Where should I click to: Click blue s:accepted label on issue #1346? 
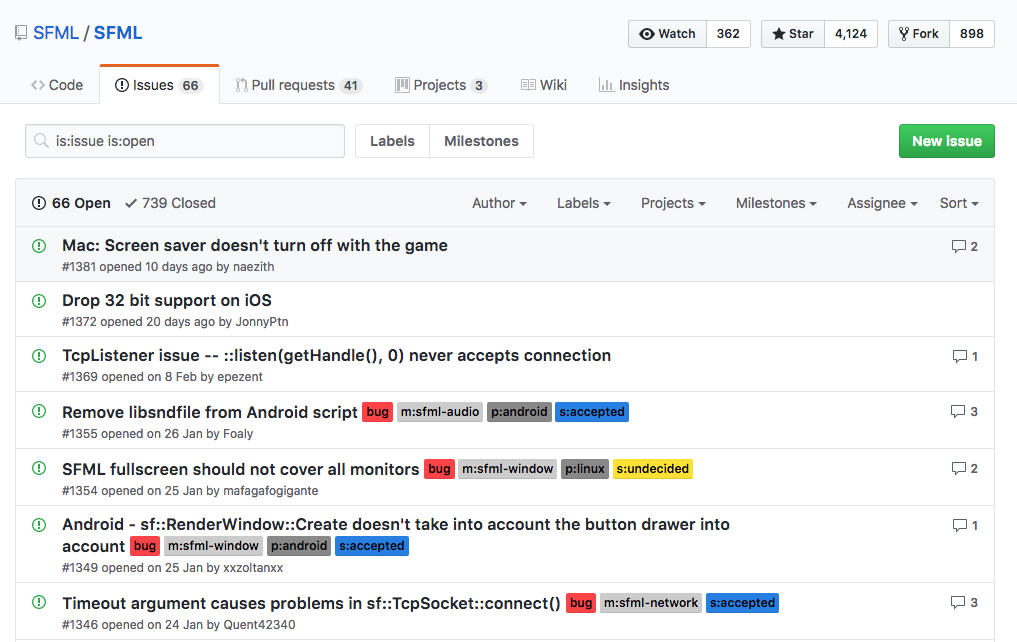[x=742, y=603]
